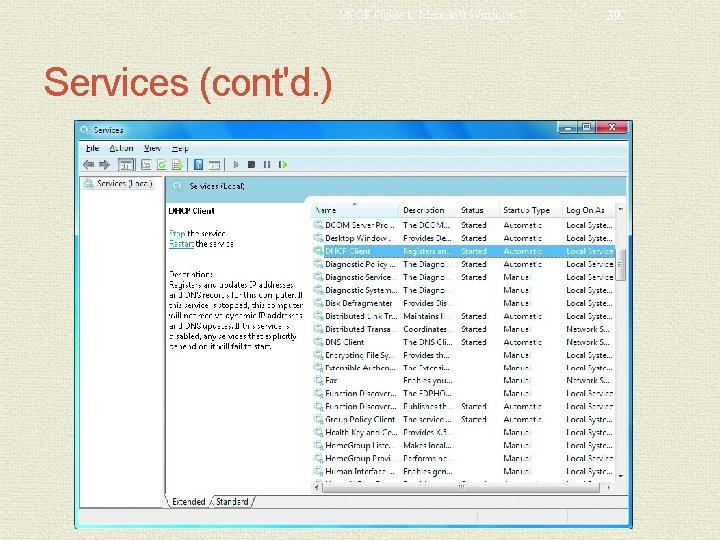Screen dimensions: 720x540
Task: Open the View menu
Action: pos(152,148)
